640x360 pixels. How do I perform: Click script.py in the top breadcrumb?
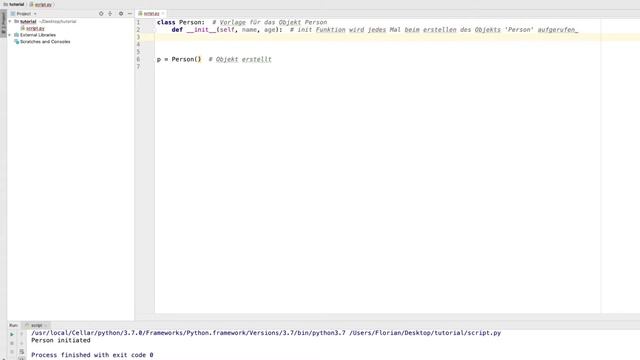pos(43,4)
